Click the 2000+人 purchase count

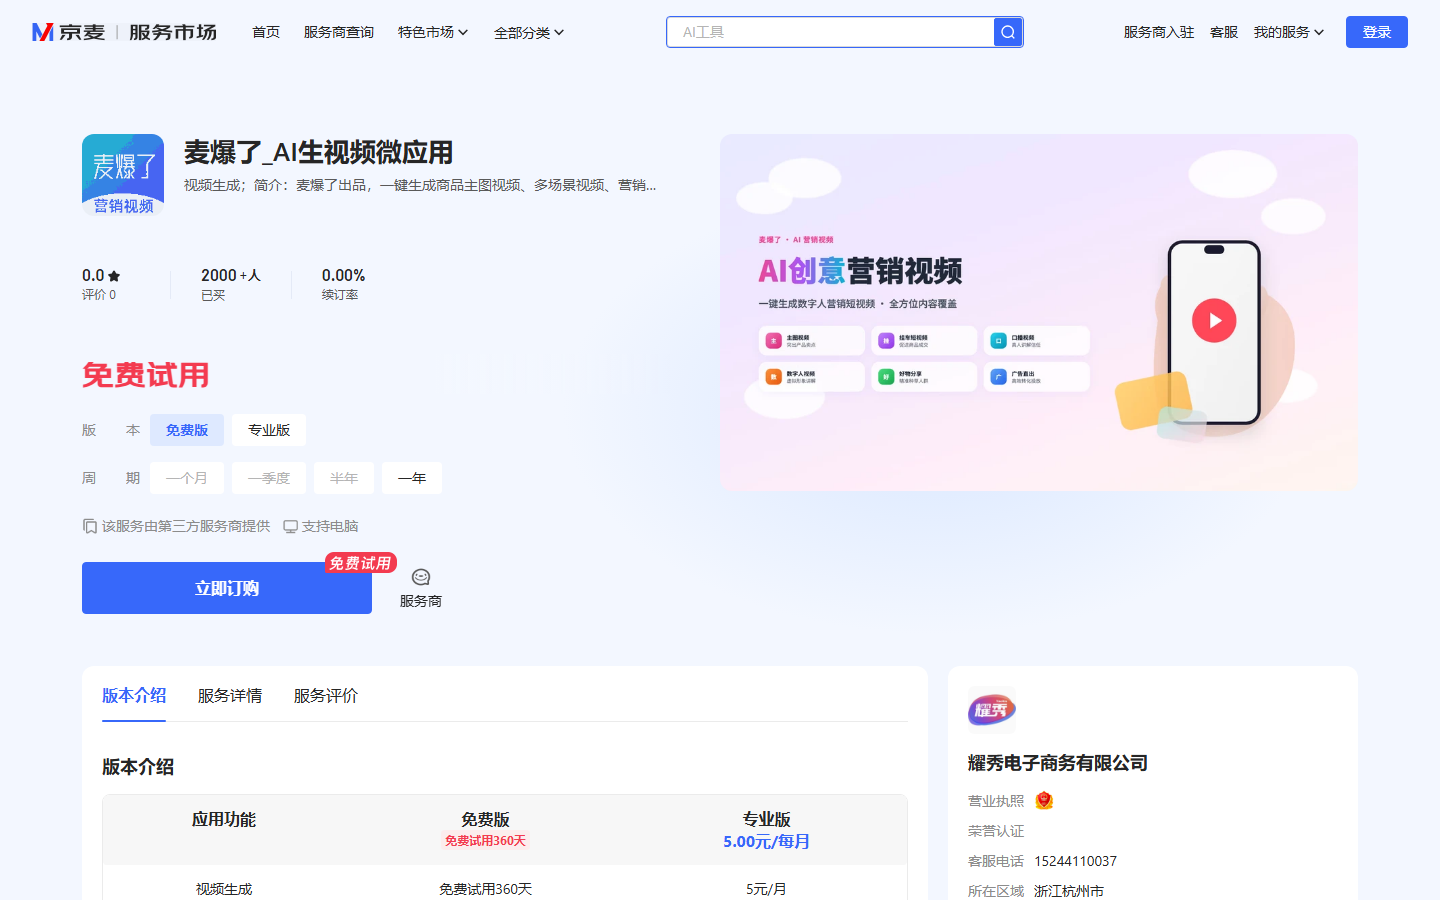tap(230, 275)
